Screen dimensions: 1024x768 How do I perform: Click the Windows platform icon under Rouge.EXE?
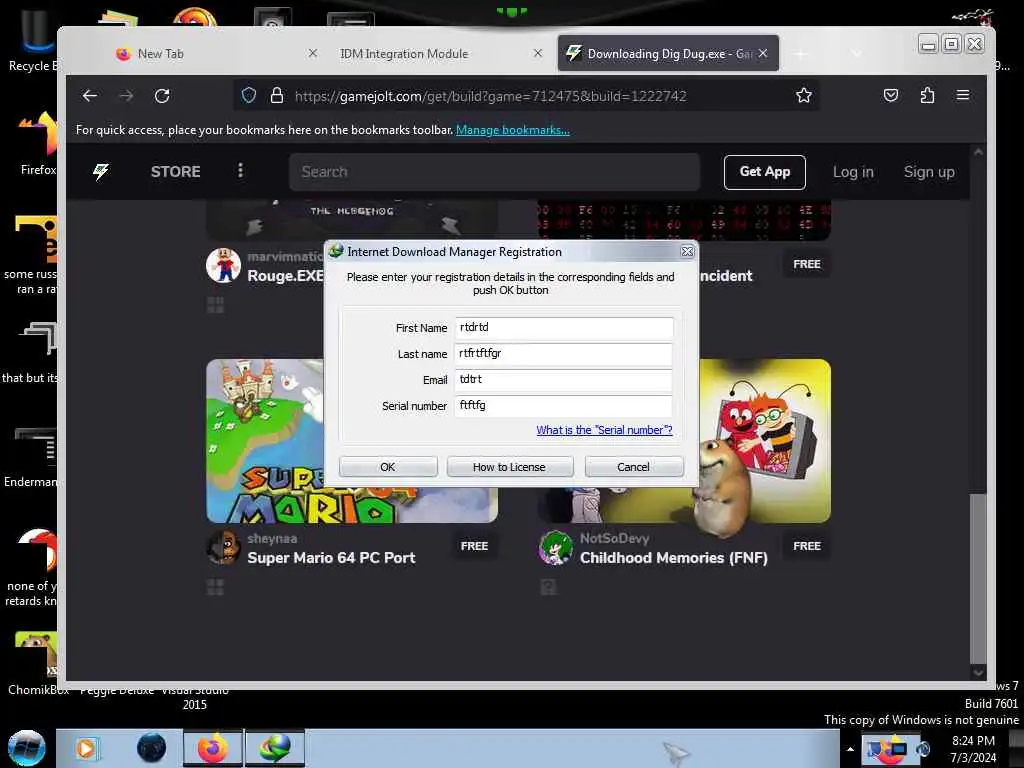click(216, 305)
